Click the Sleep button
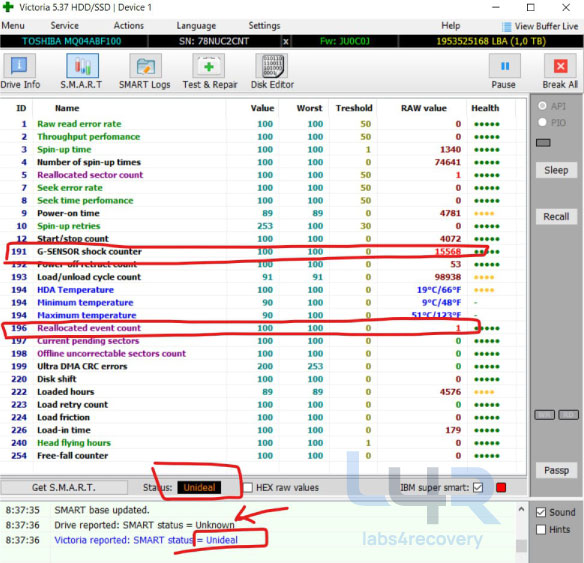The height and width of the screenshot is (563, 584). tap(556, 171)
